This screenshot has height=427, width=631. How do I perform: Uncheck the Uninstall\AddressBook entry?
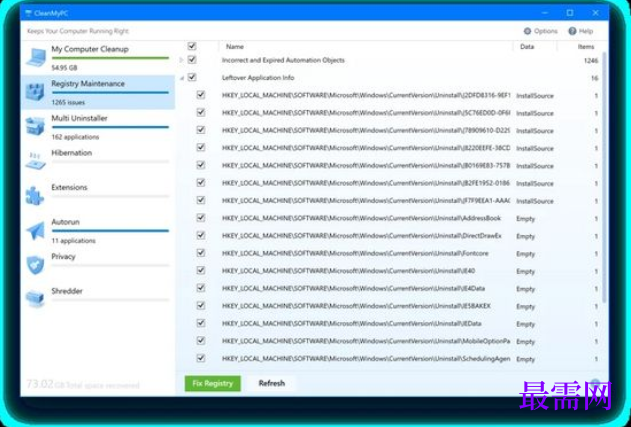pos(201,218)
